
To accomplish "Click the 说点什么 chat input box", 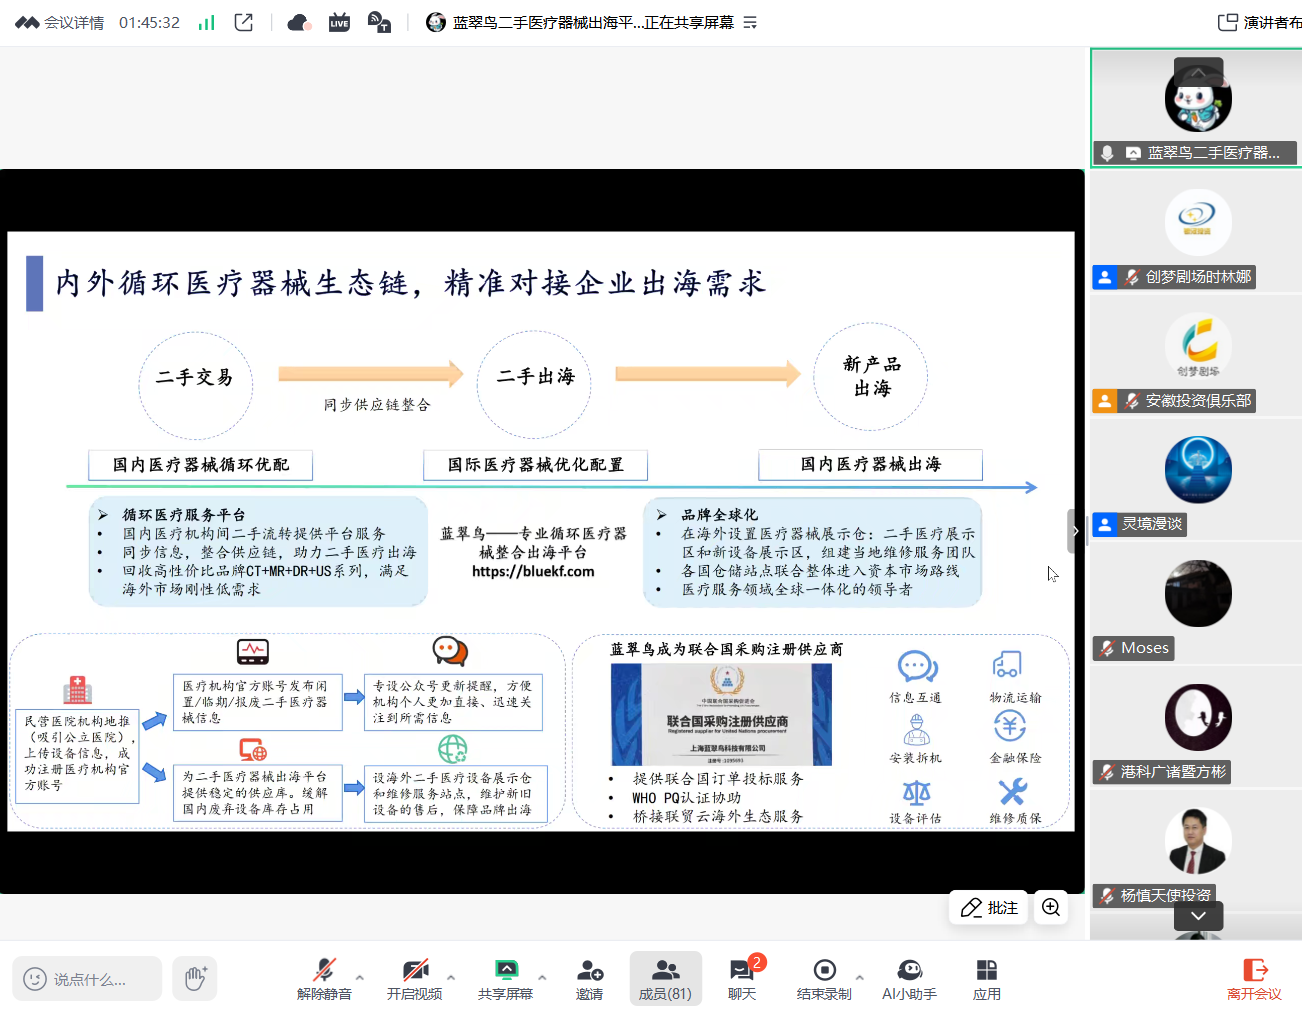I will 87,979.
